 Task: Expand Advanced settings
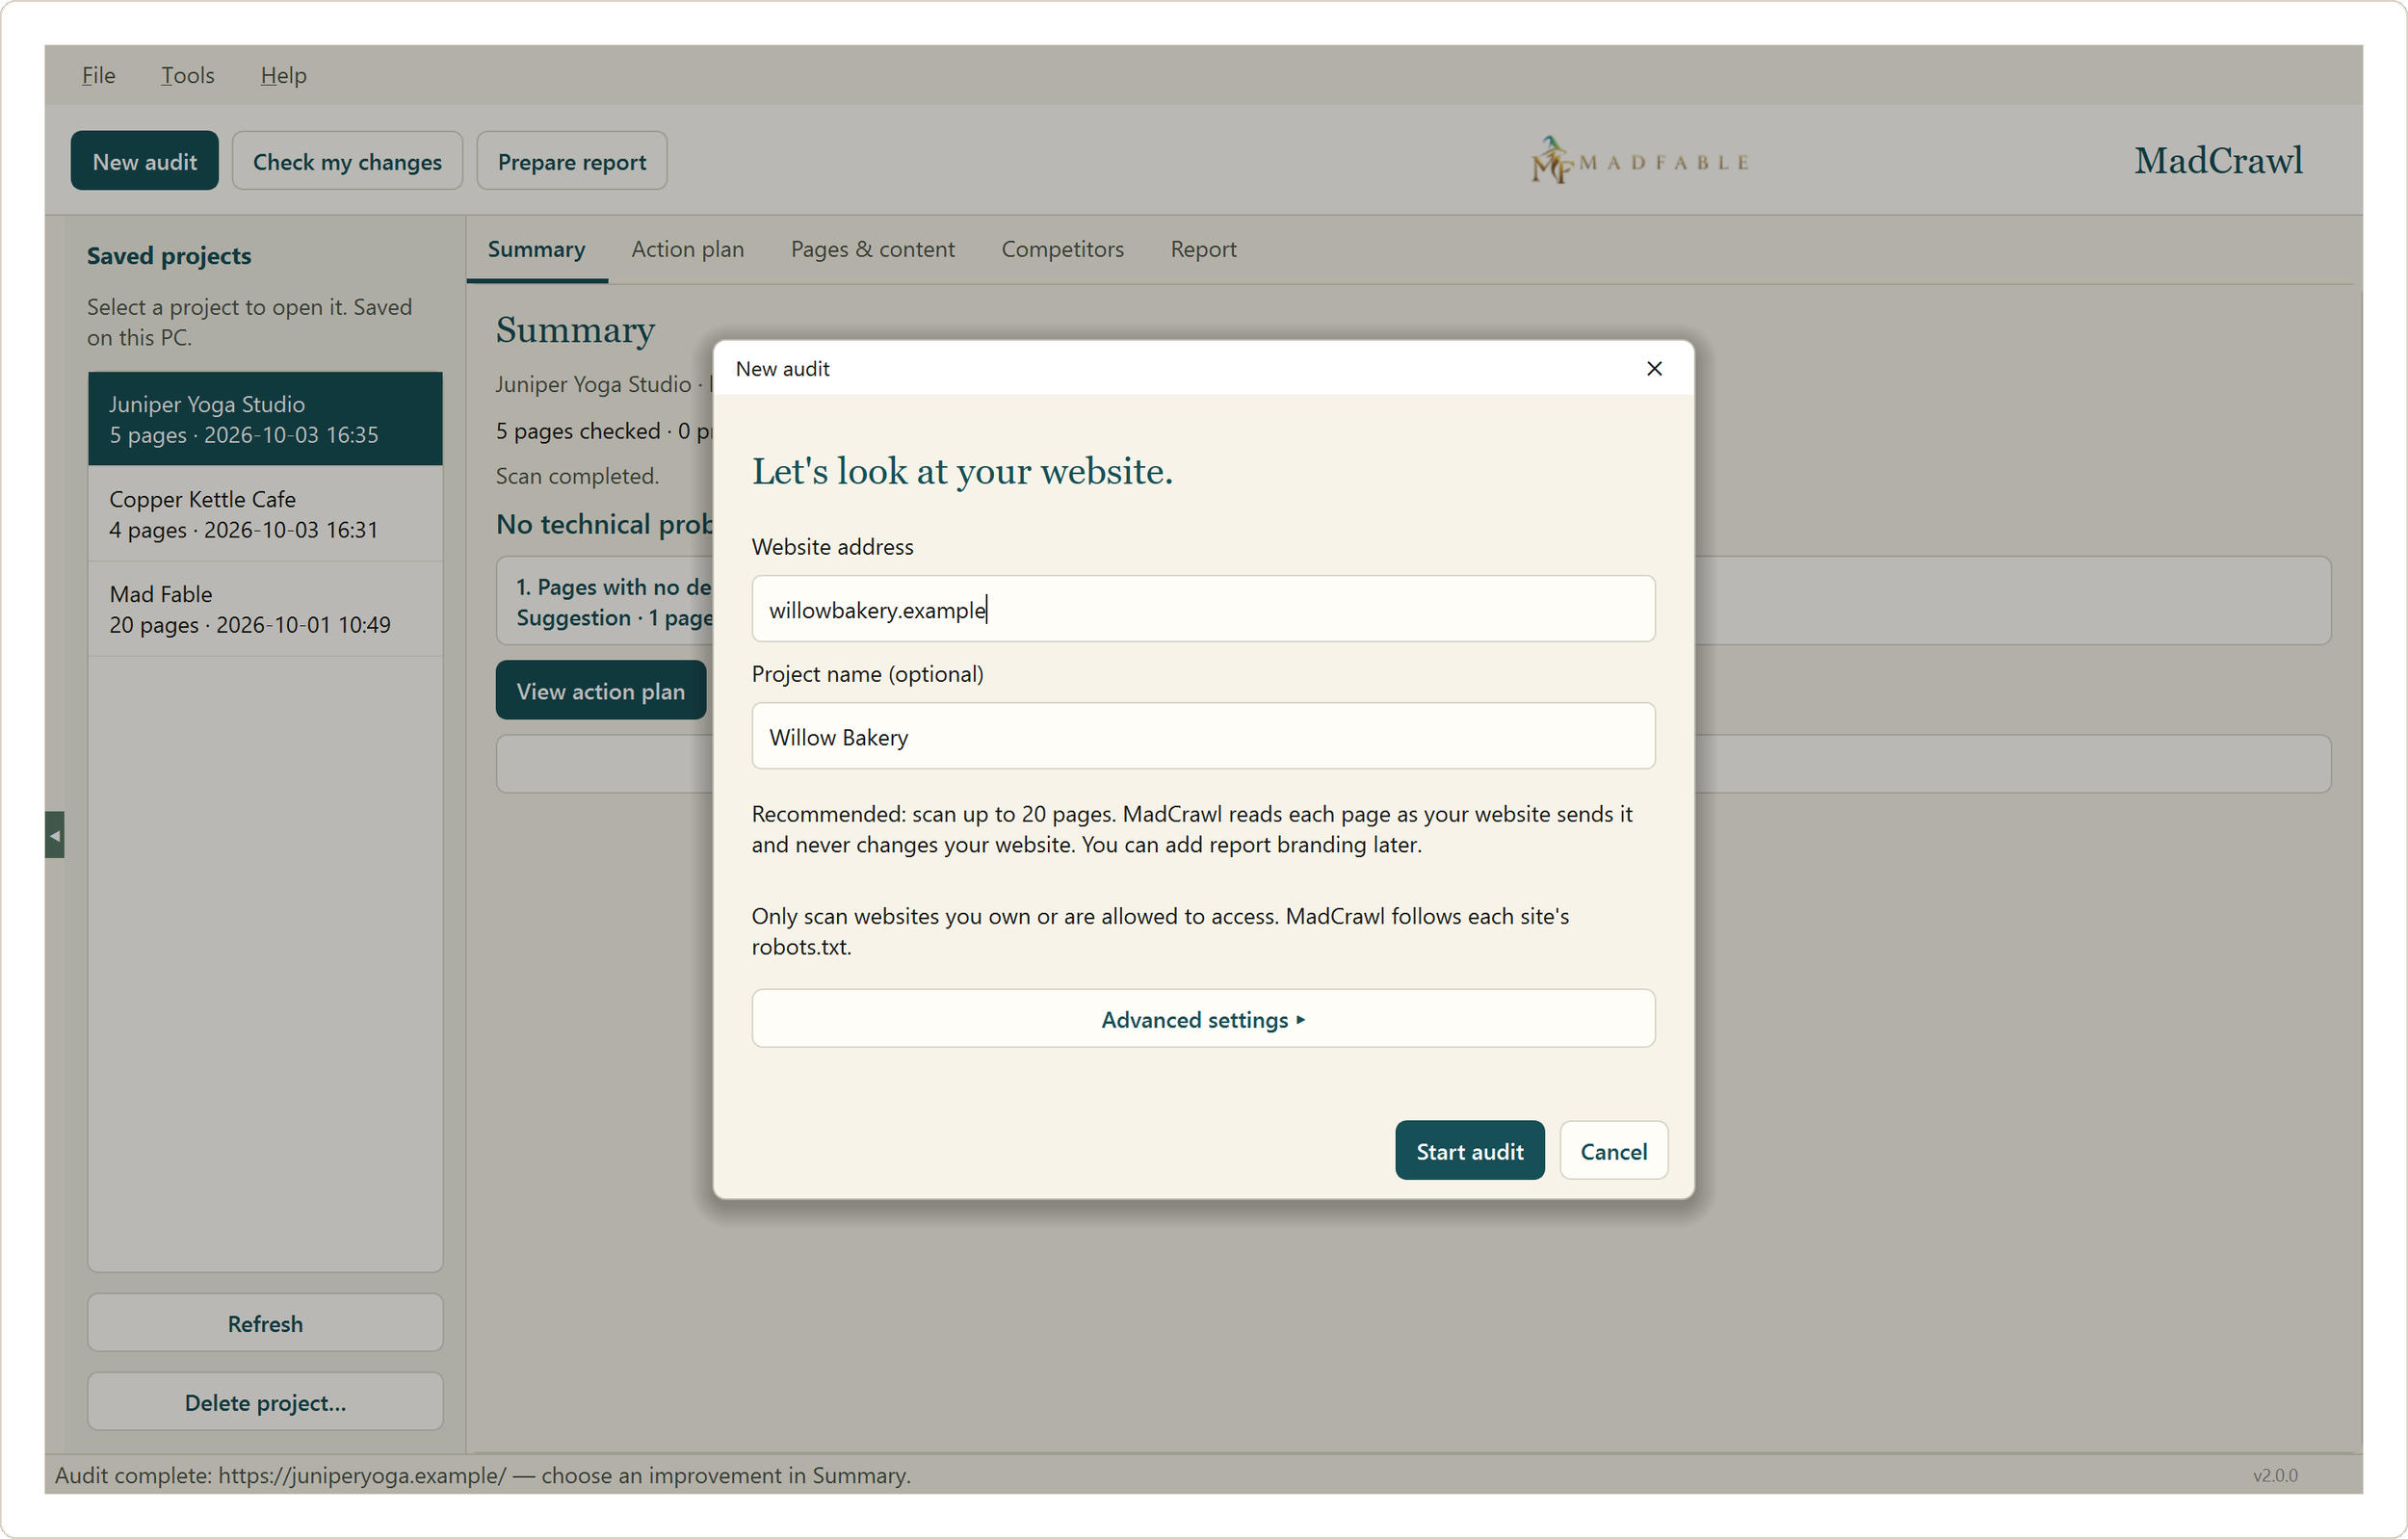coord(1203,1019)
